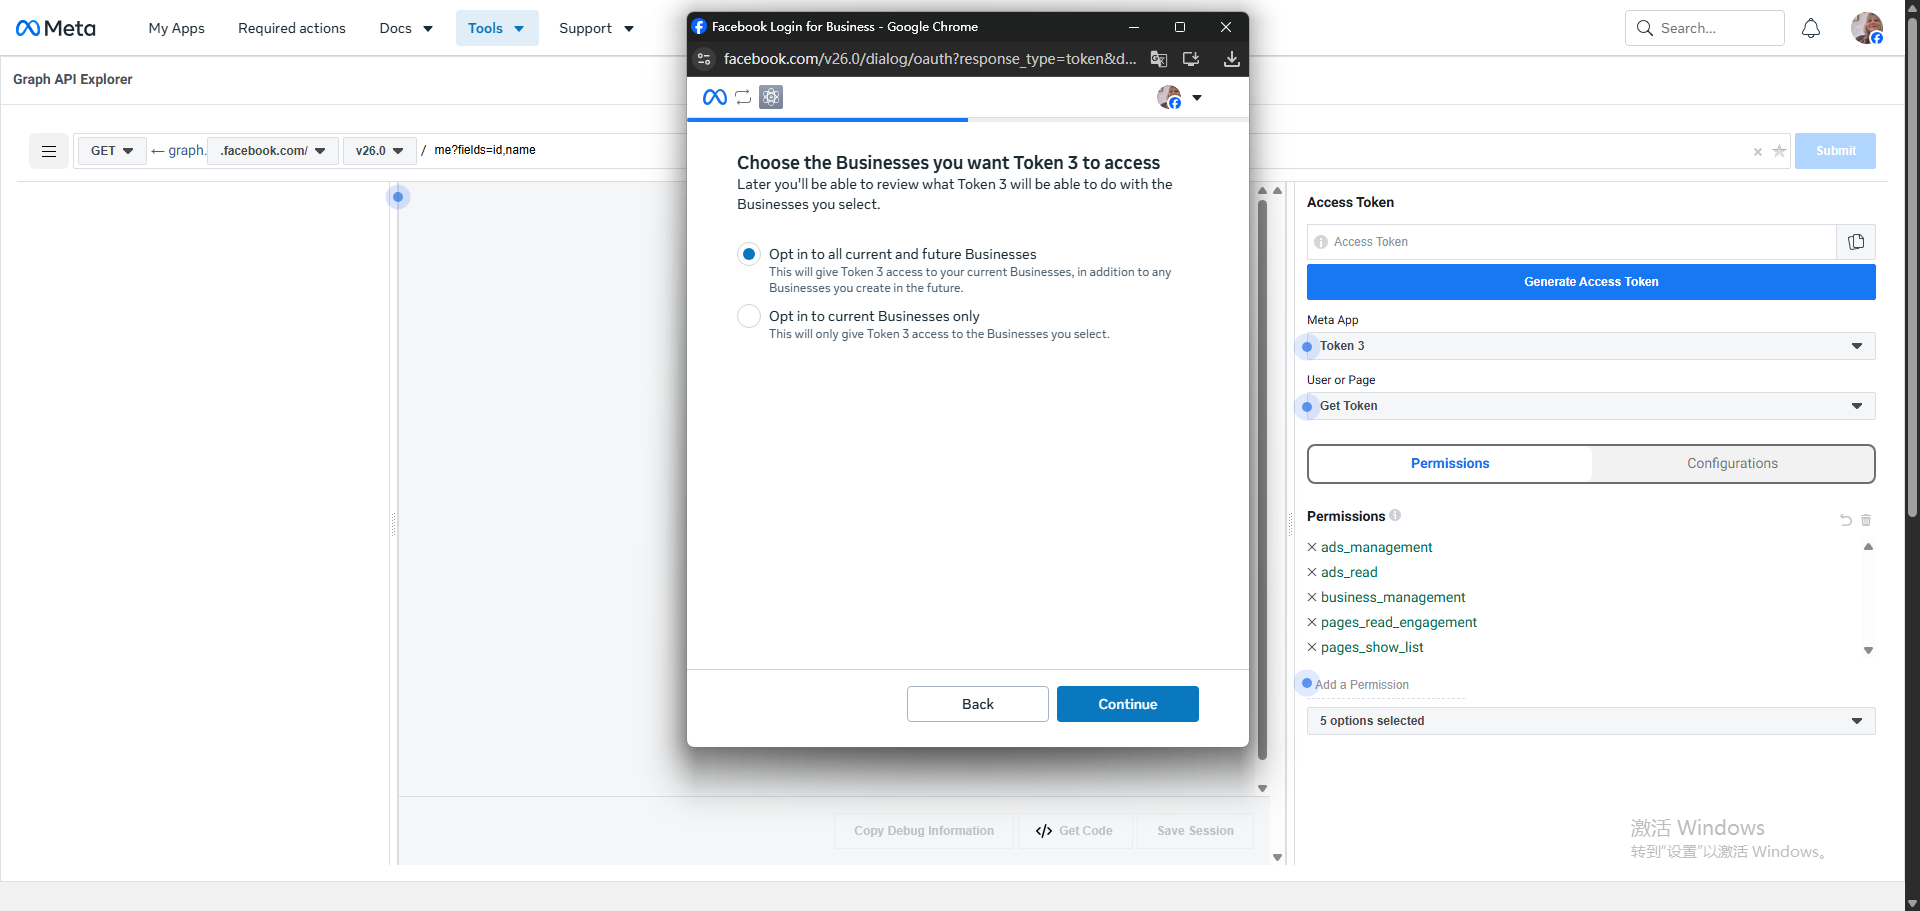Click the Permissions info icon

click(1395, 515)
